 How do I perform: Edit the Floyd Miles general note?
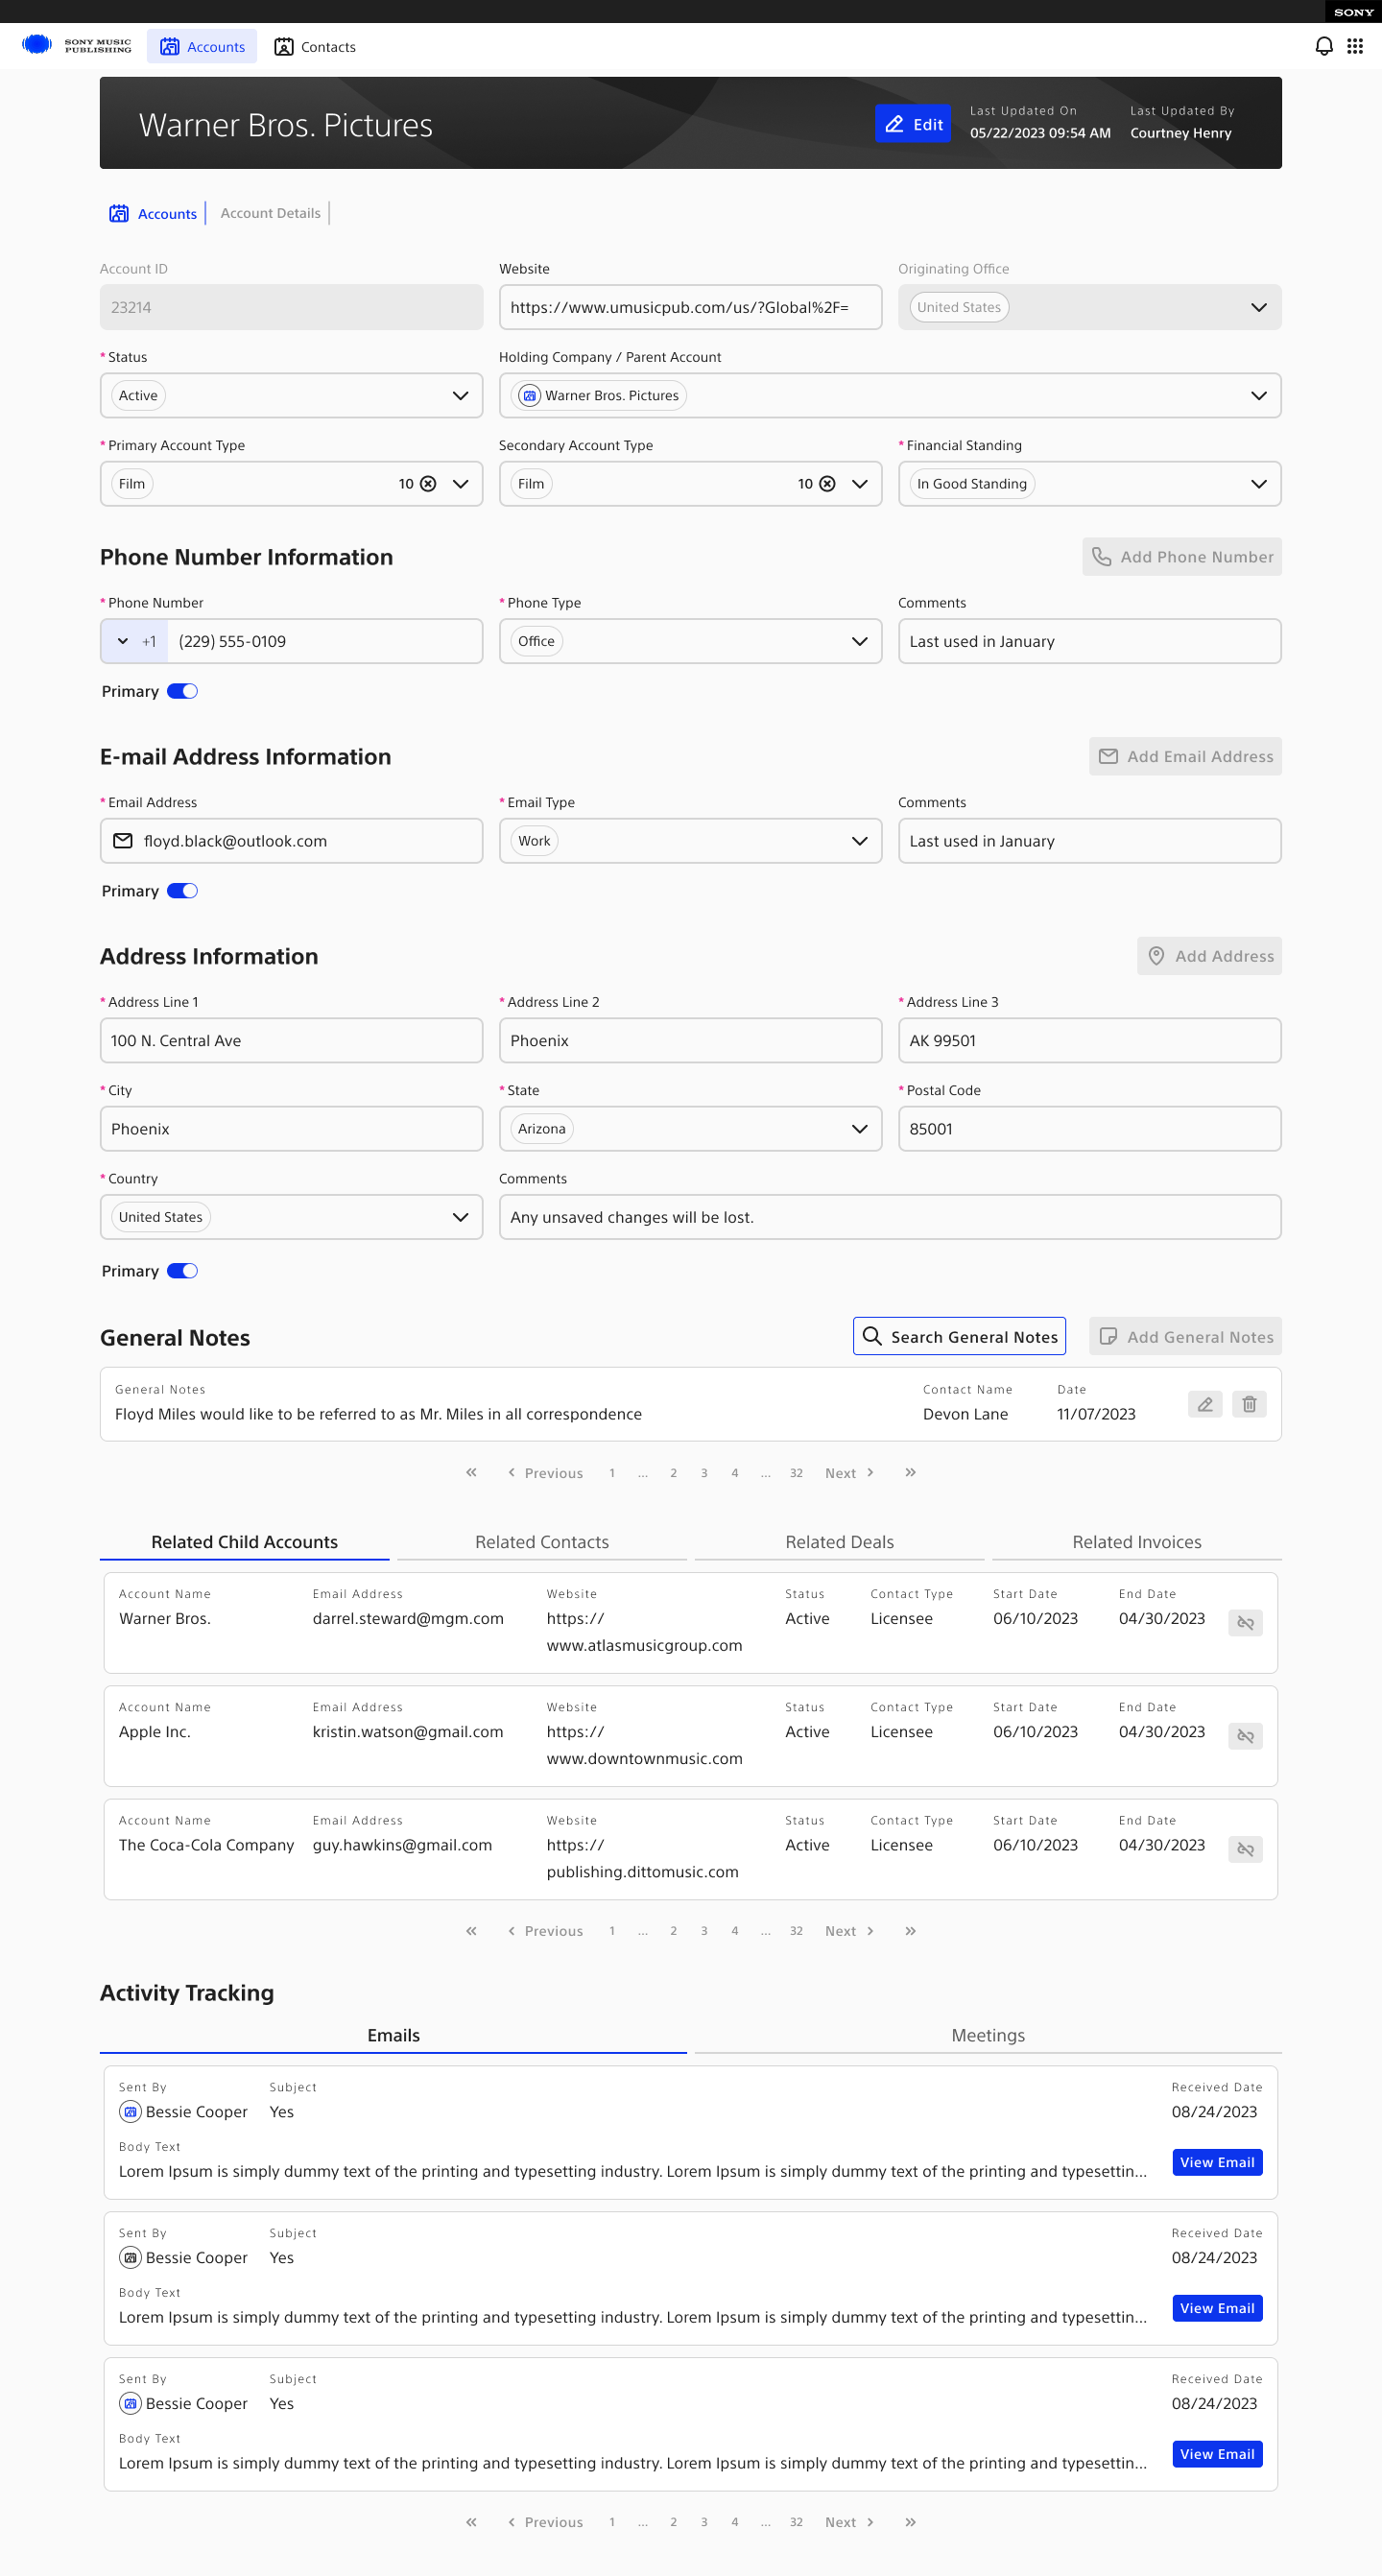[x=1205, y=1404]
